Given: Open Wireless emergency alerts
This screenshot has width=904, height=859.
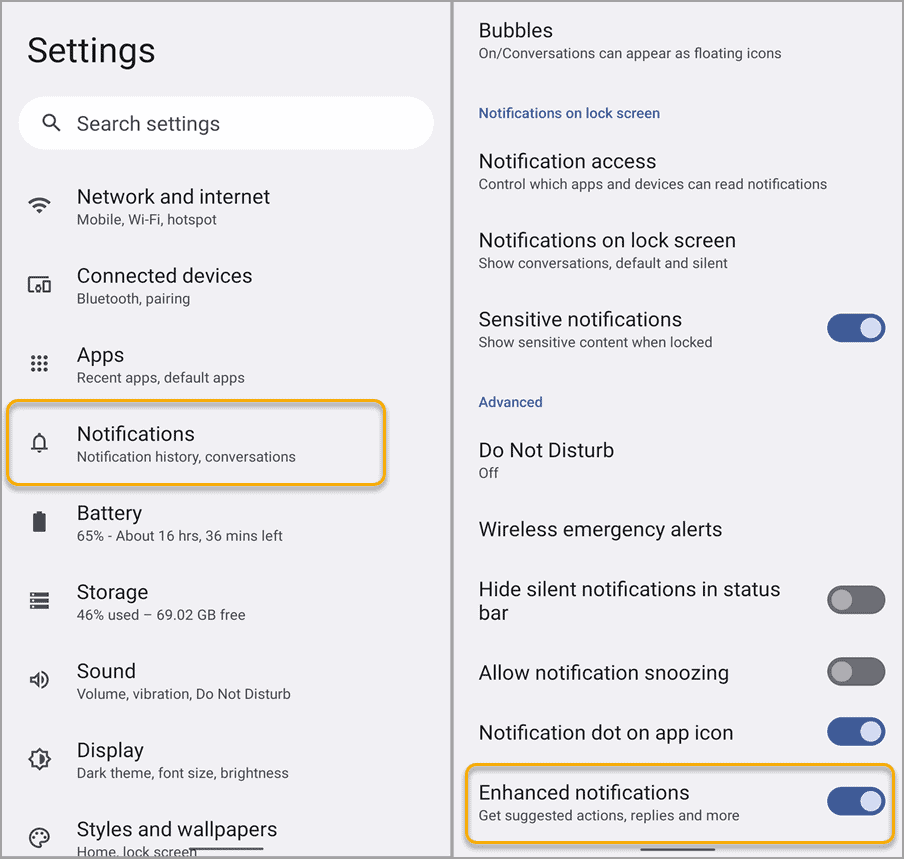Looking at the screenshot, I should (x=600, y=529).
